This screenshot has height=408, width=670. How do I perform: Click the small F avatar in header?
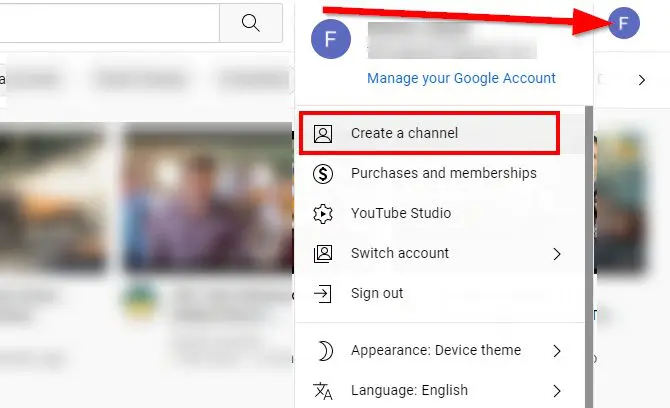[x=623, y=23]
